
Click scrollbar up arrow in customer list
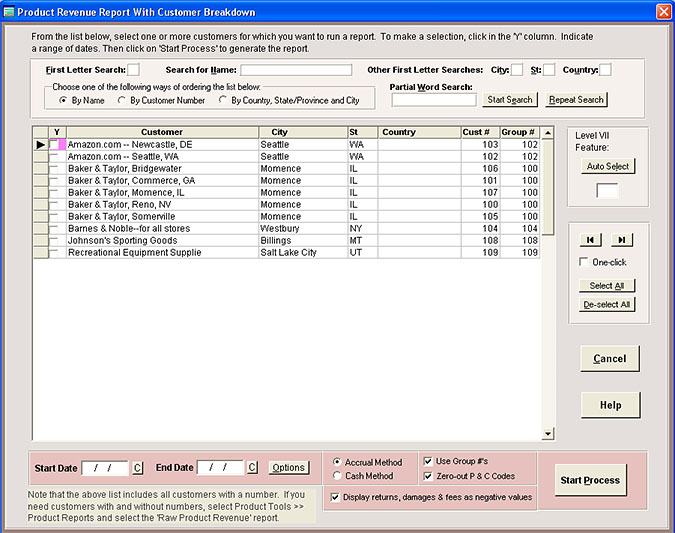pos(547,133)
